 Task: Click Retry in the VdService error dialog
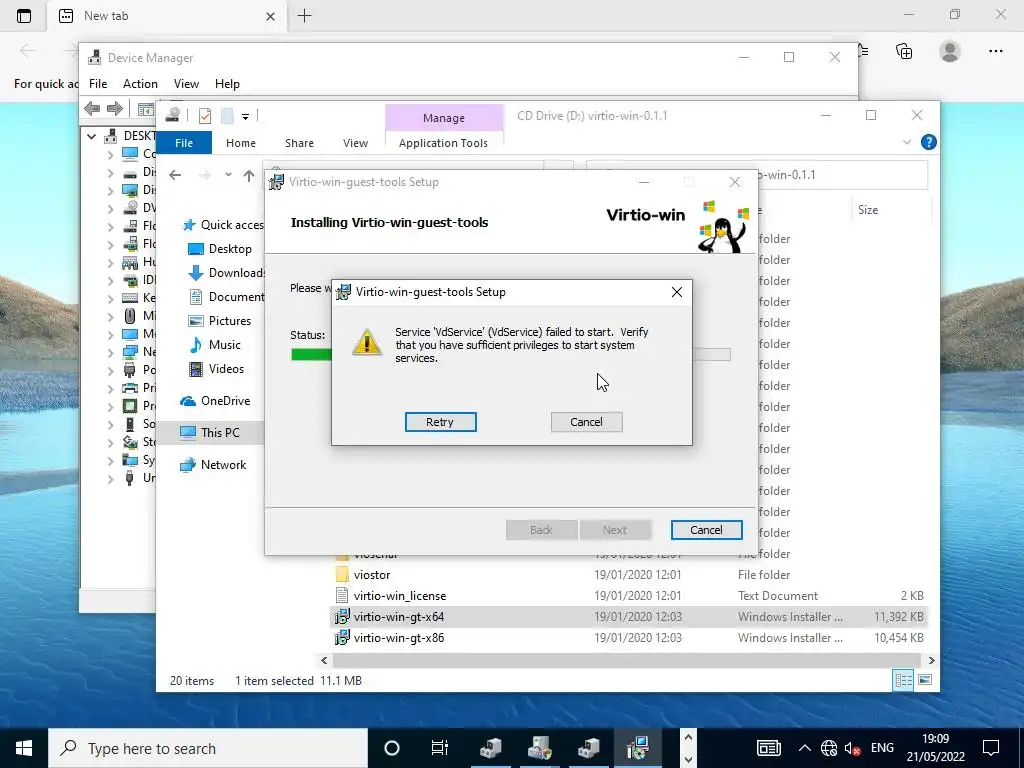pos(440,422)
